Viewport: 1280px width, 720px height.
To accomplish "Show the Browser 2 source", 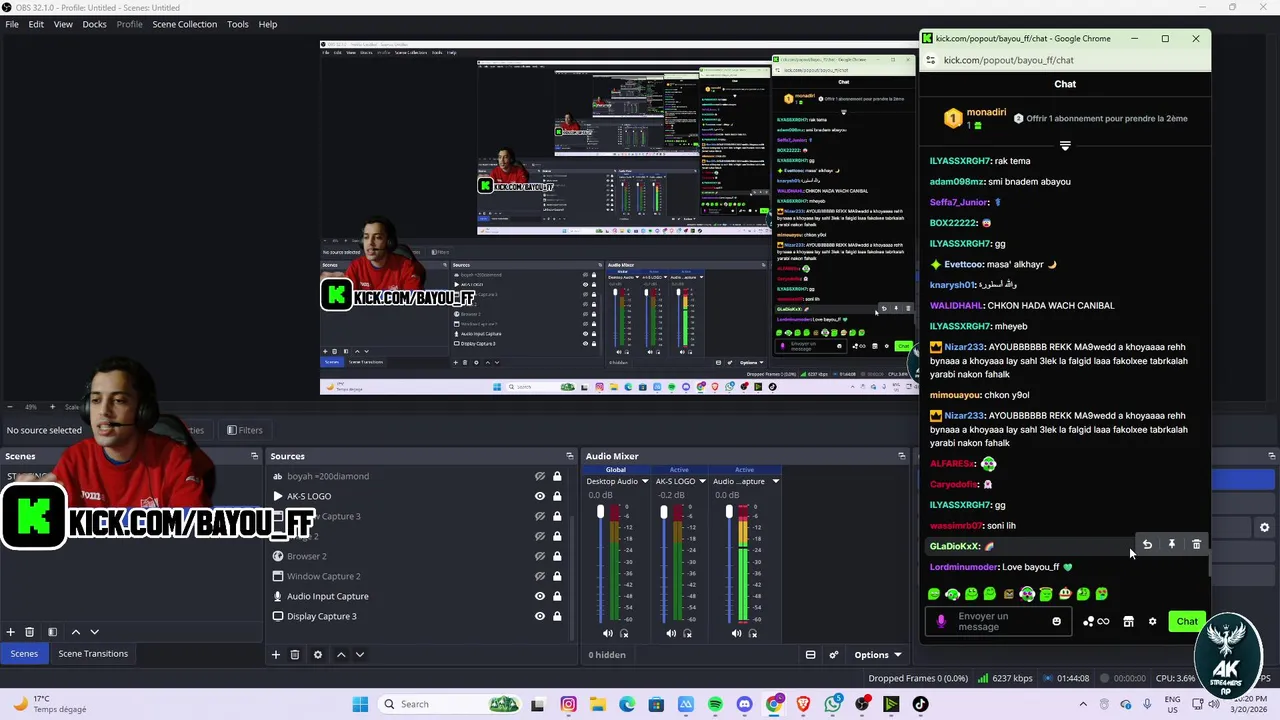I will (540, 556).
